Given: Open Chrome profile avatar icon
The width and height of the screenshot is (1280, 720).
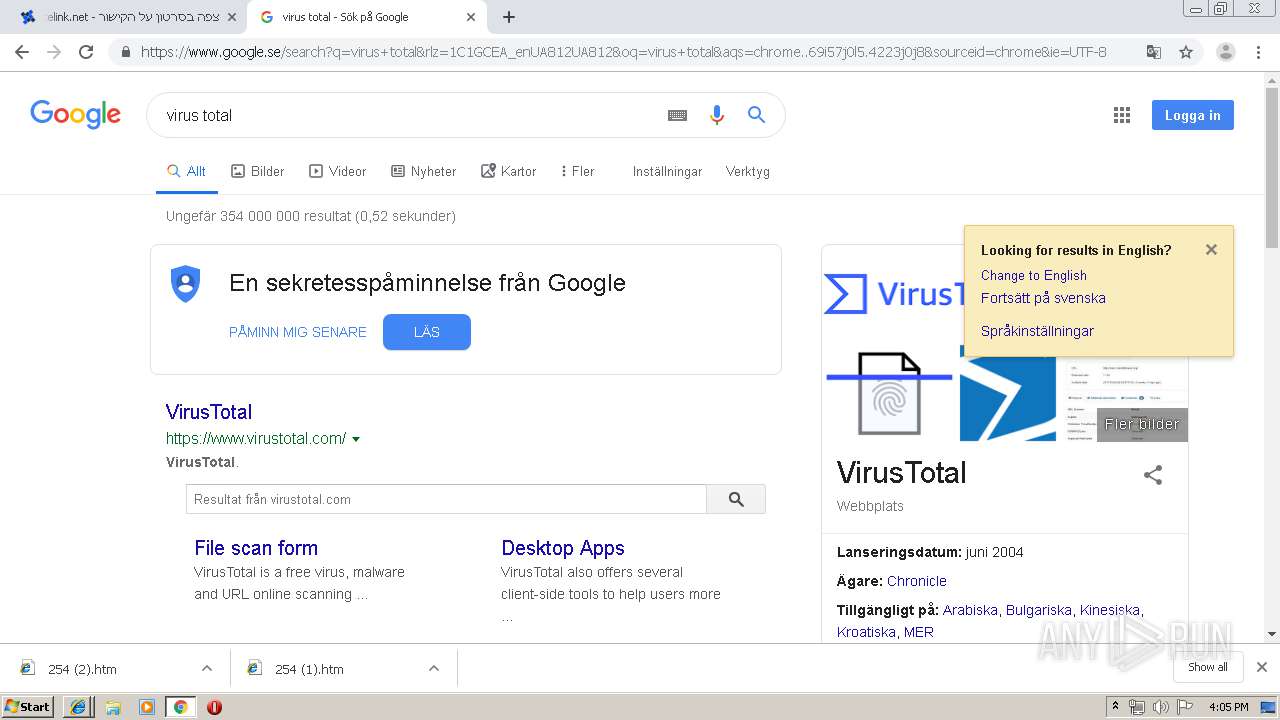Looking at the screenshot, I should 1226,52.
